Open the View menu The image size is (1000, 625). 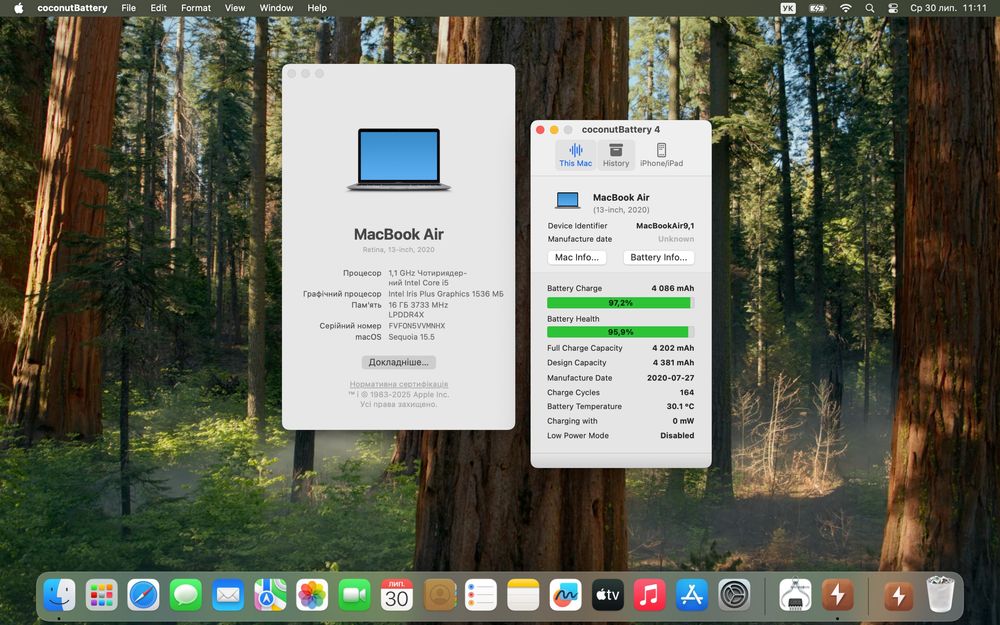coord(235,8)
